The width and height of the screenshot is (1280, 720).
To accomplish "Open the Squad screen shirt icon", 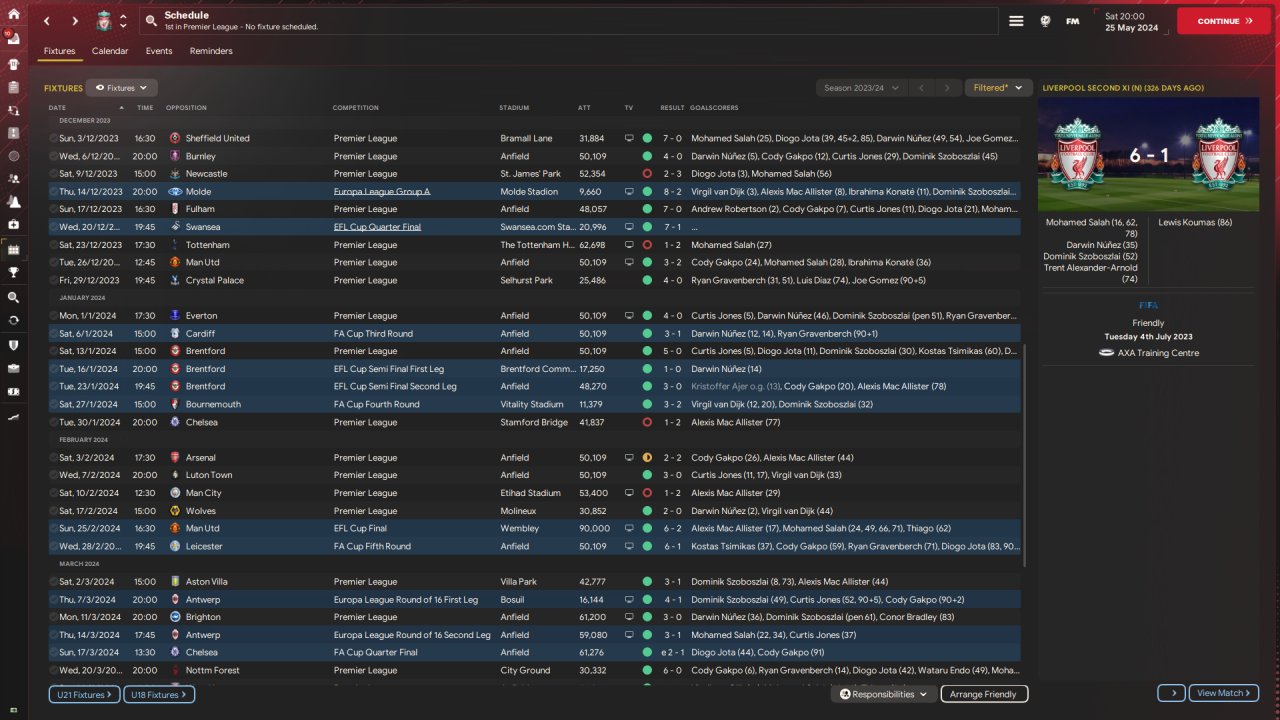I will pyautogui.click(x=14, y=62).
